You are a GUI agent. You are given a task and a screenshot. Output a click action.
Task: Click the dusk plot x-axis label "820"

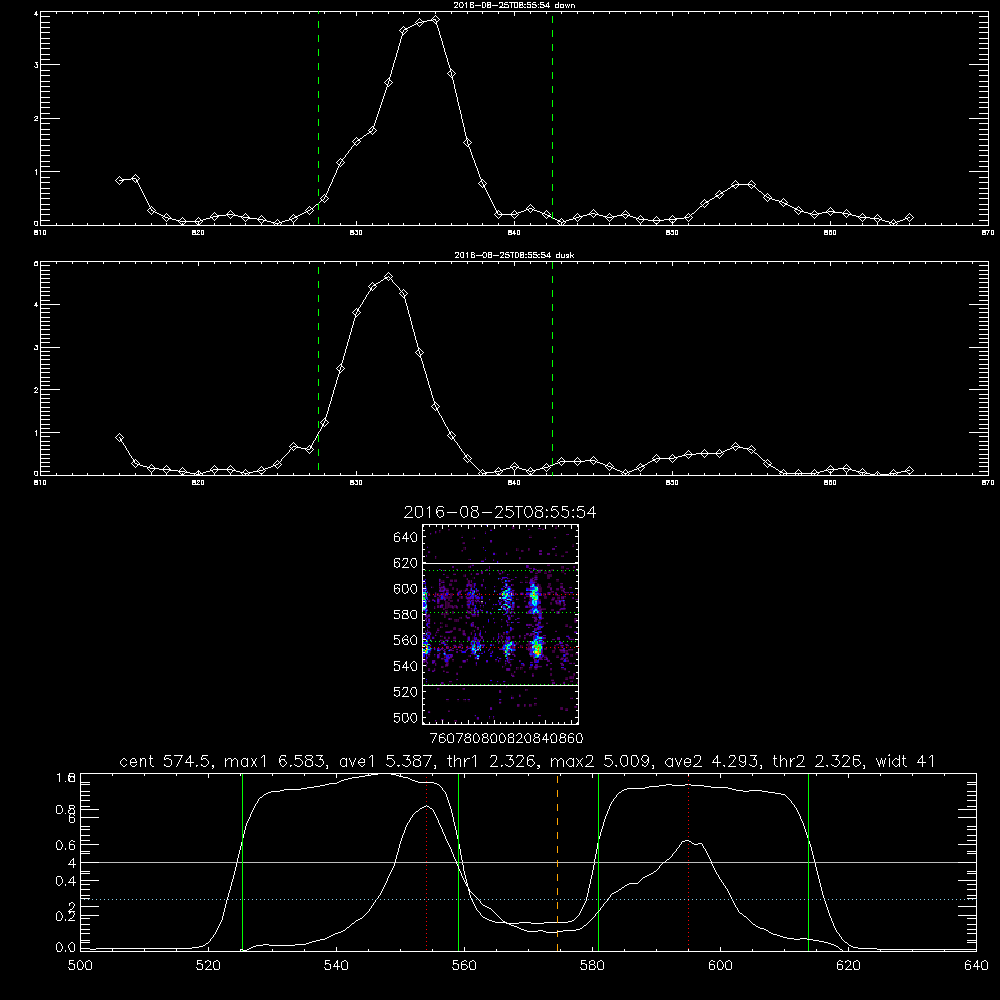pyautogui.click(x=198, y=483)
